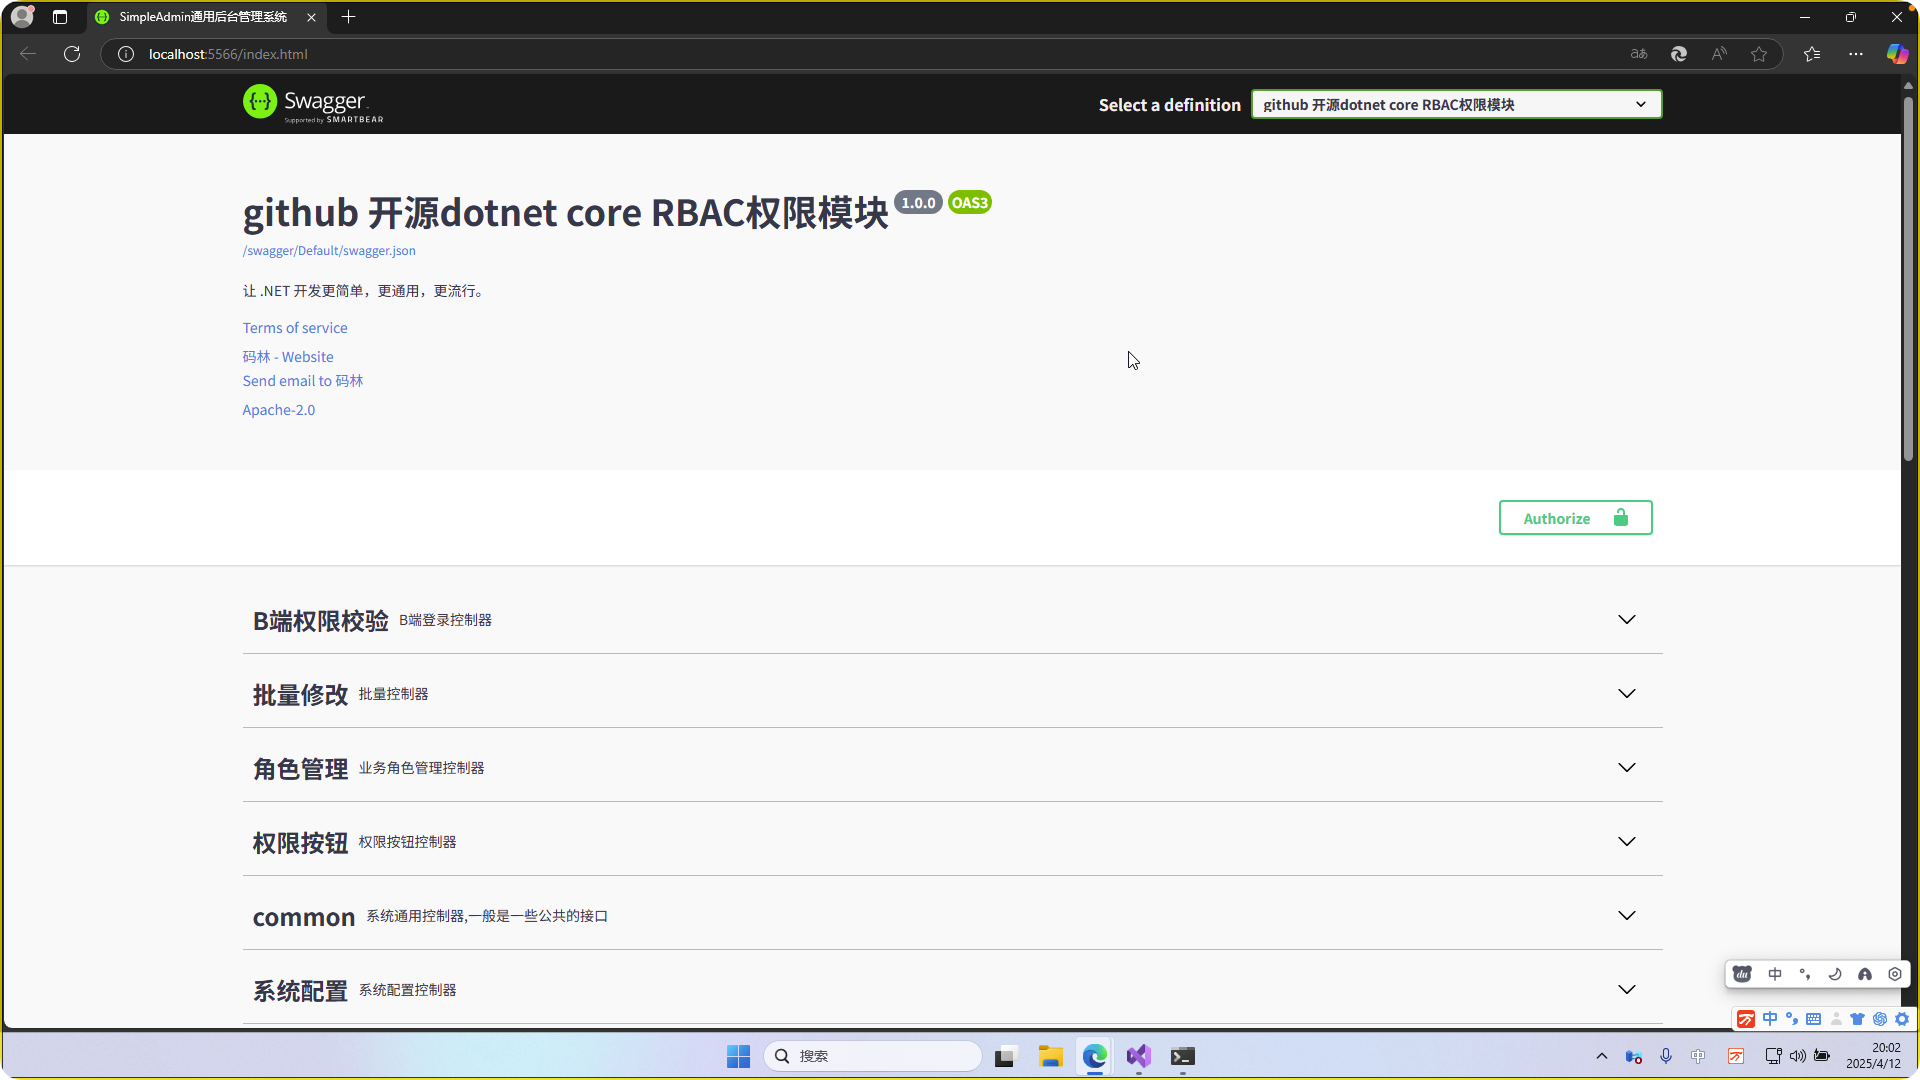
Task: Open File Explorer from taskbar
Action: (1050, 1056)
